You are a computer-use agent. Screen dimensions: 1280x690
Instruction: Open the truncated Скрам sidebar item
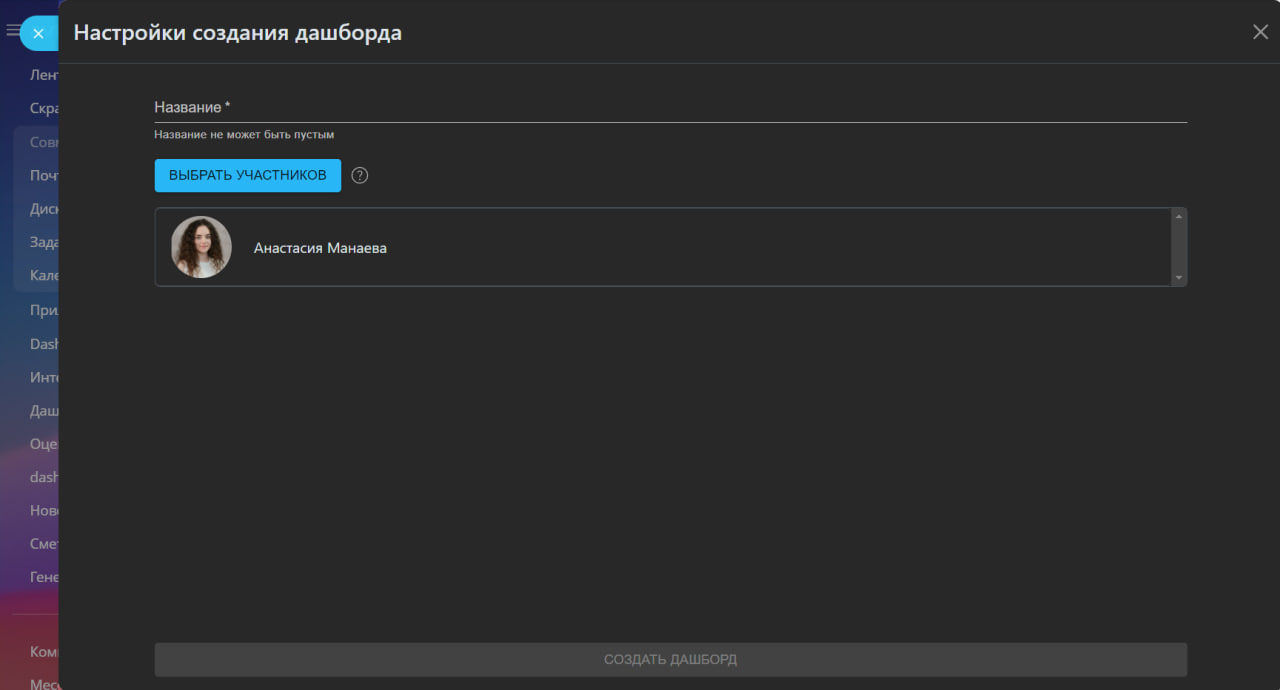coord(44,108)
